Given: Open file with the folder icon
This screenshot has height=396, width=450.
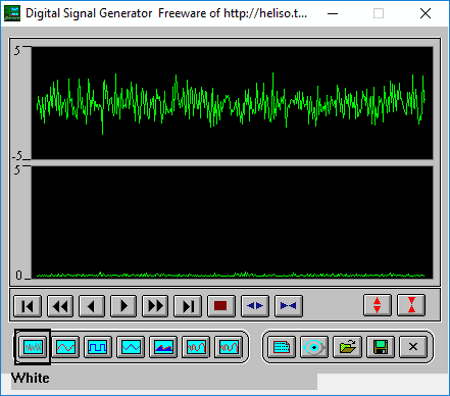Looking at the screenshot, I should pyautogui.click(x=347, y=347).
